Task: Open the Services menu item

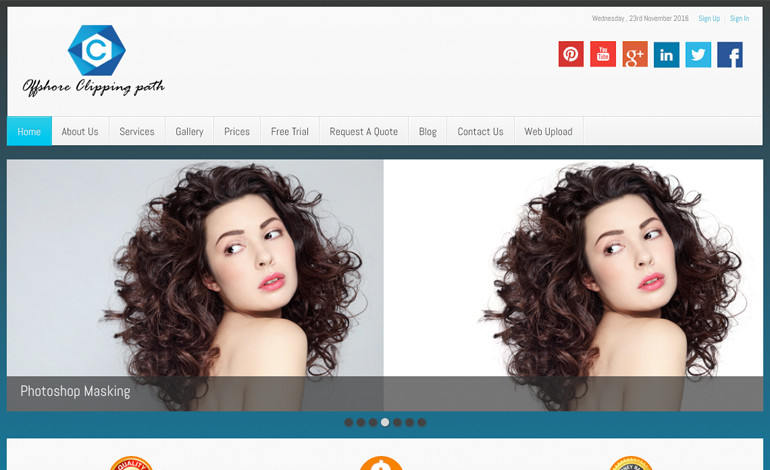Action: click(137, 131)
